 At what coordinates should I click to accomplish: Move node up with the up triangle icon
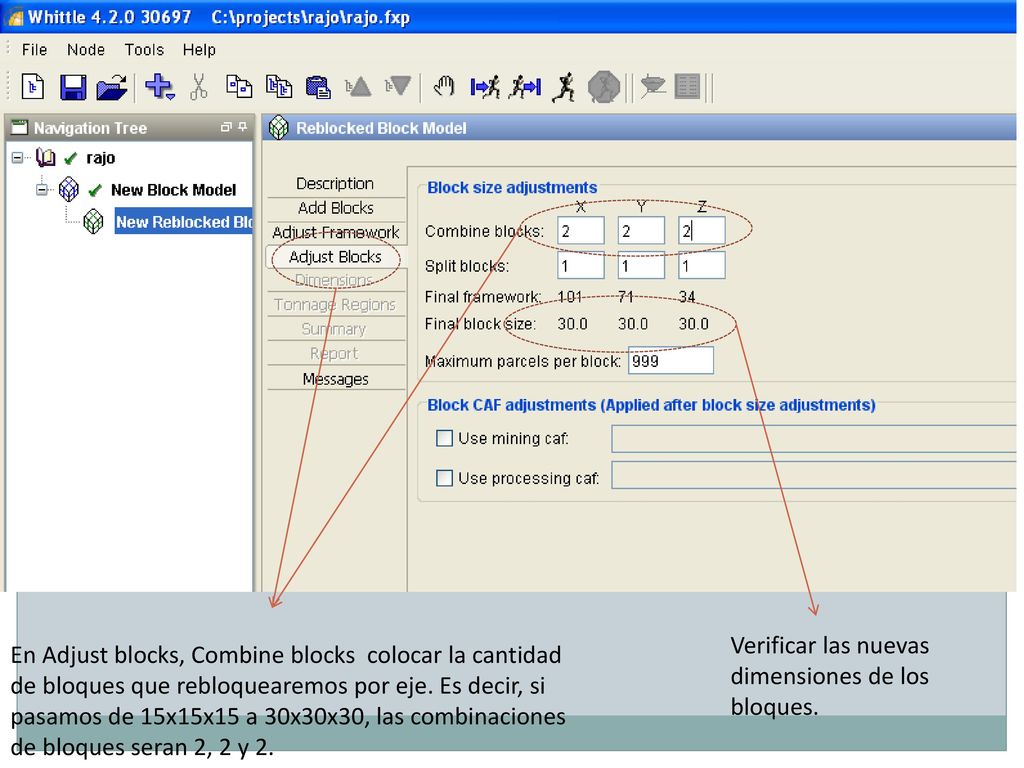tap(358, 86)
